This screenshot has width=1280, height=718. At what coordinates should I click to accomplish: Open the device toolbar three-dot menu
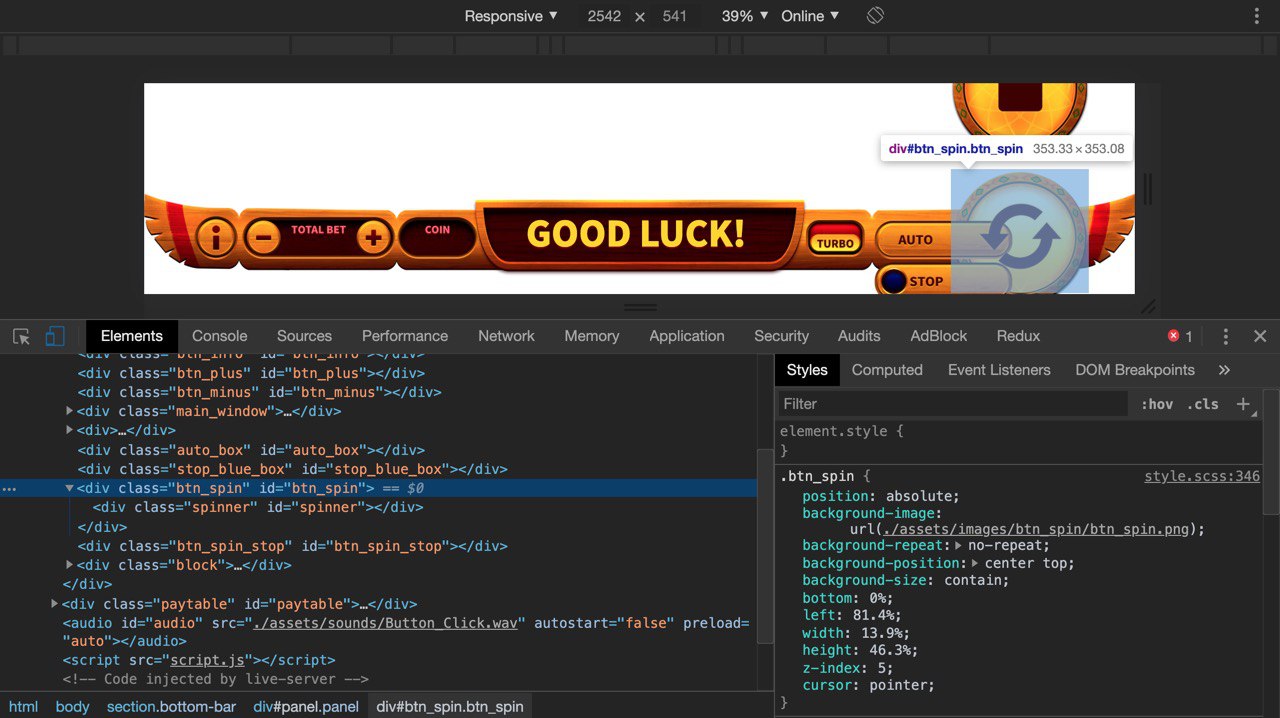(1257, 16)
